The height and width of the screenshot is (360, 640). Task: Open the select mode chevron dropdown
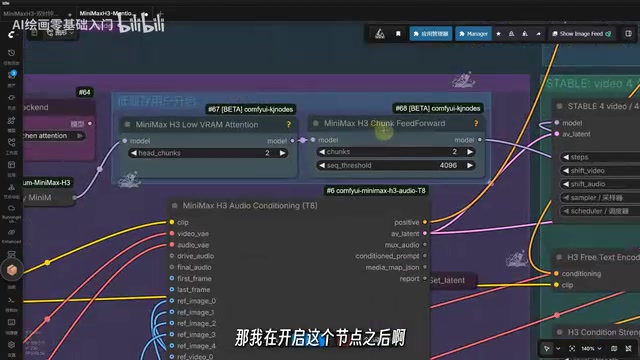pyautogui.click(x=558, y=349)
